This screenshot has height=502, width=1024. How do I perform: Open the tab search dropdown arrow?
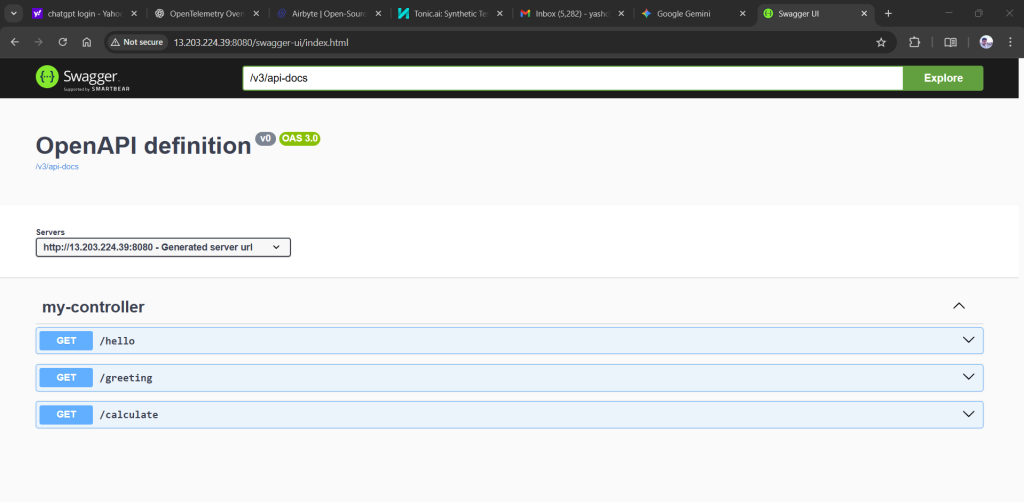click(x=14, y=13)
